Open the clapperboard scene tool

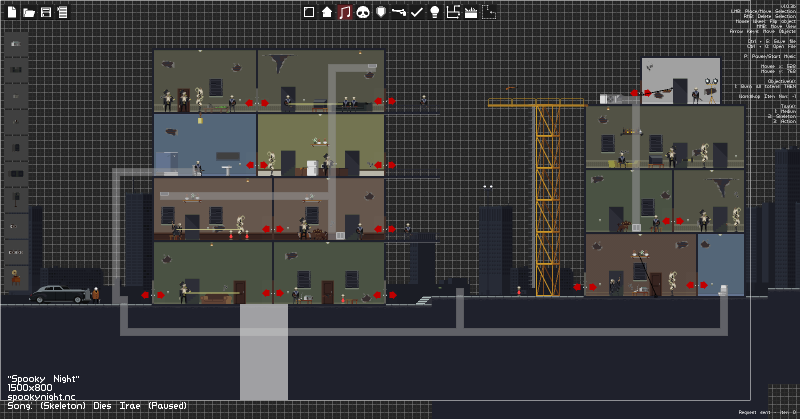tap(471, 12)
